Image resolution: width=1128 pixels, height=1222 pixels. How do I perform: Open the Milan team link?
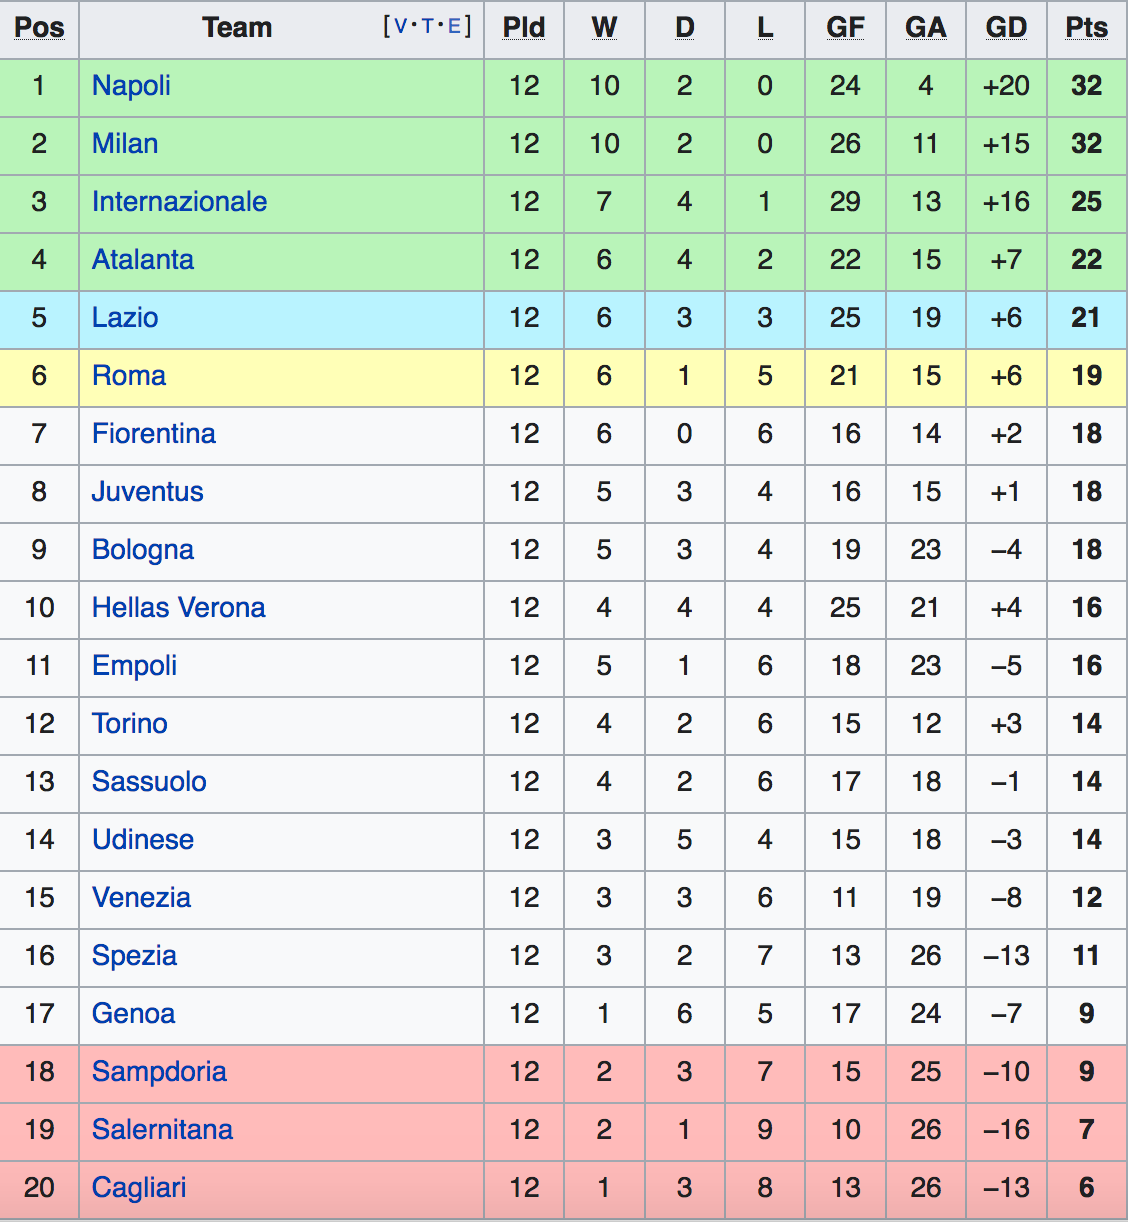pyautogui.click(x=125, y=144)
